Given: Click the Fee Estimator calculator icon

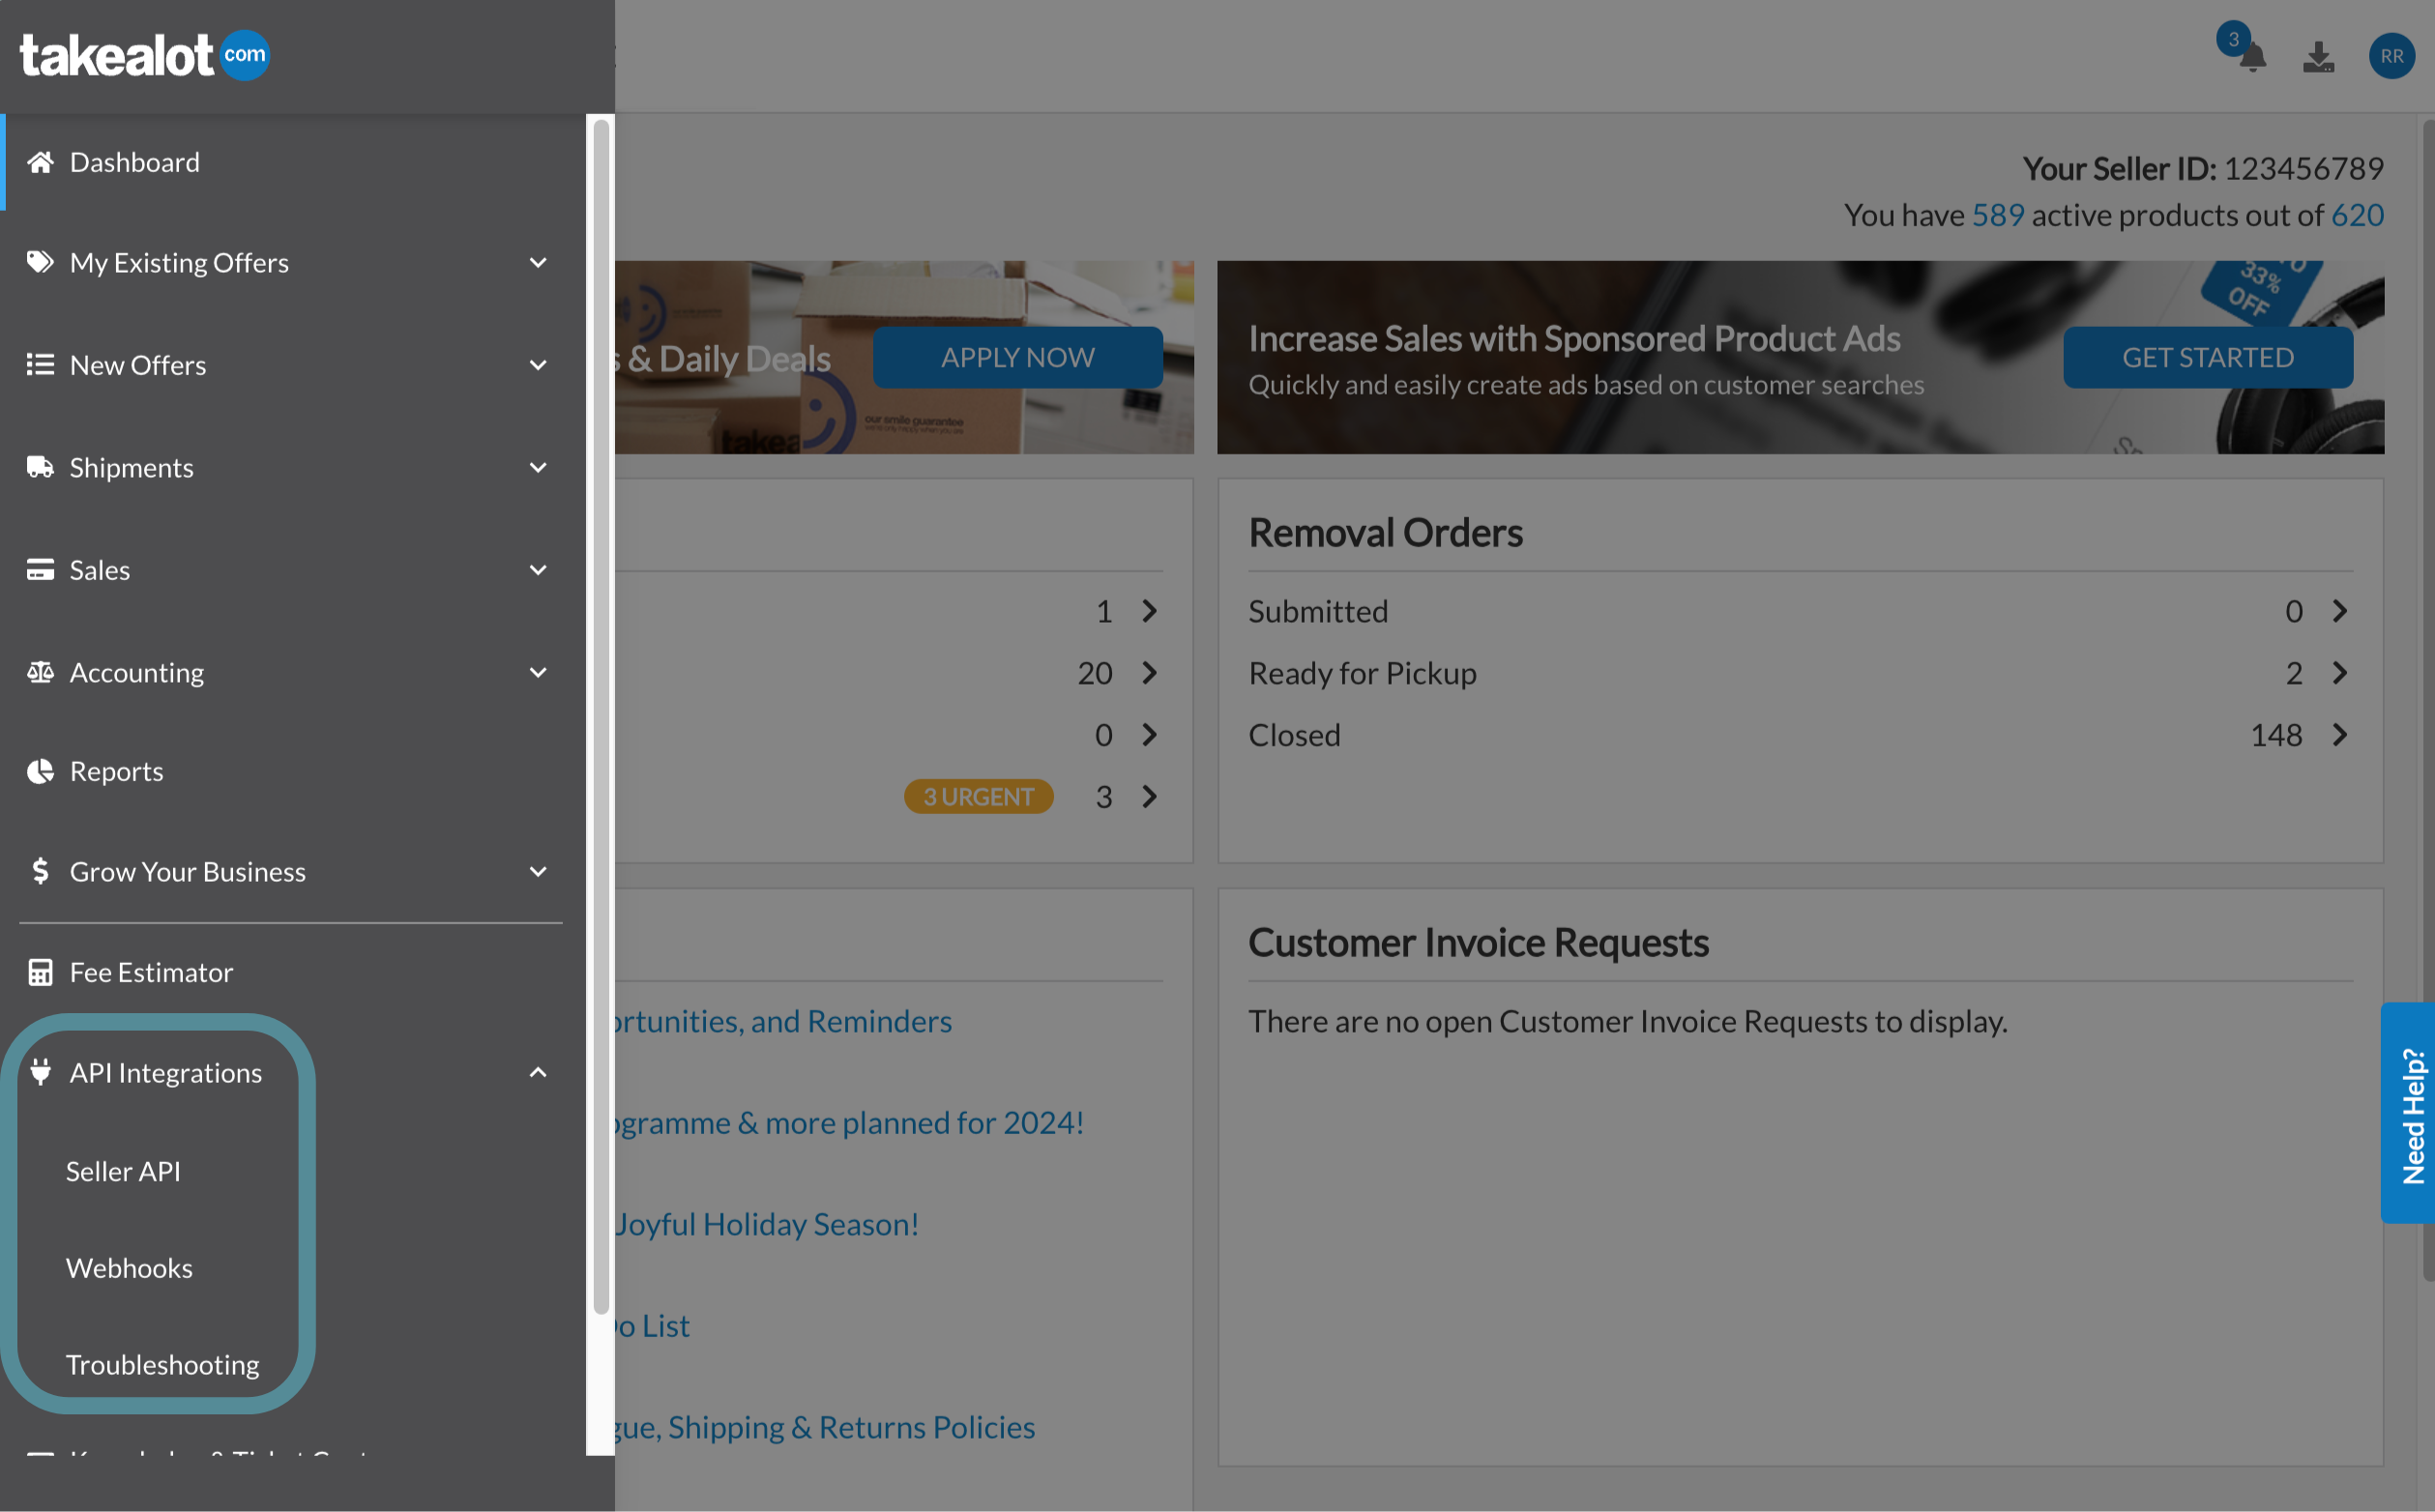Looking at the screenshot, I should tap(40, 972).
